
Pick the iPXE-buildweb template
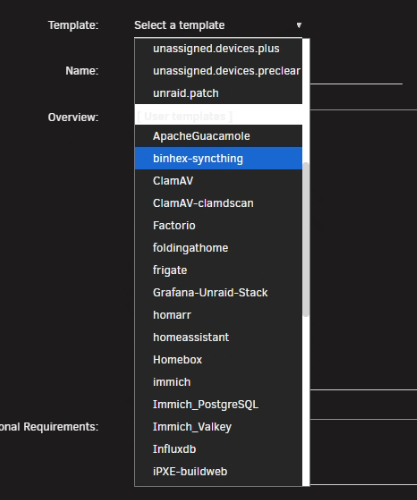[x=218, y=471]
